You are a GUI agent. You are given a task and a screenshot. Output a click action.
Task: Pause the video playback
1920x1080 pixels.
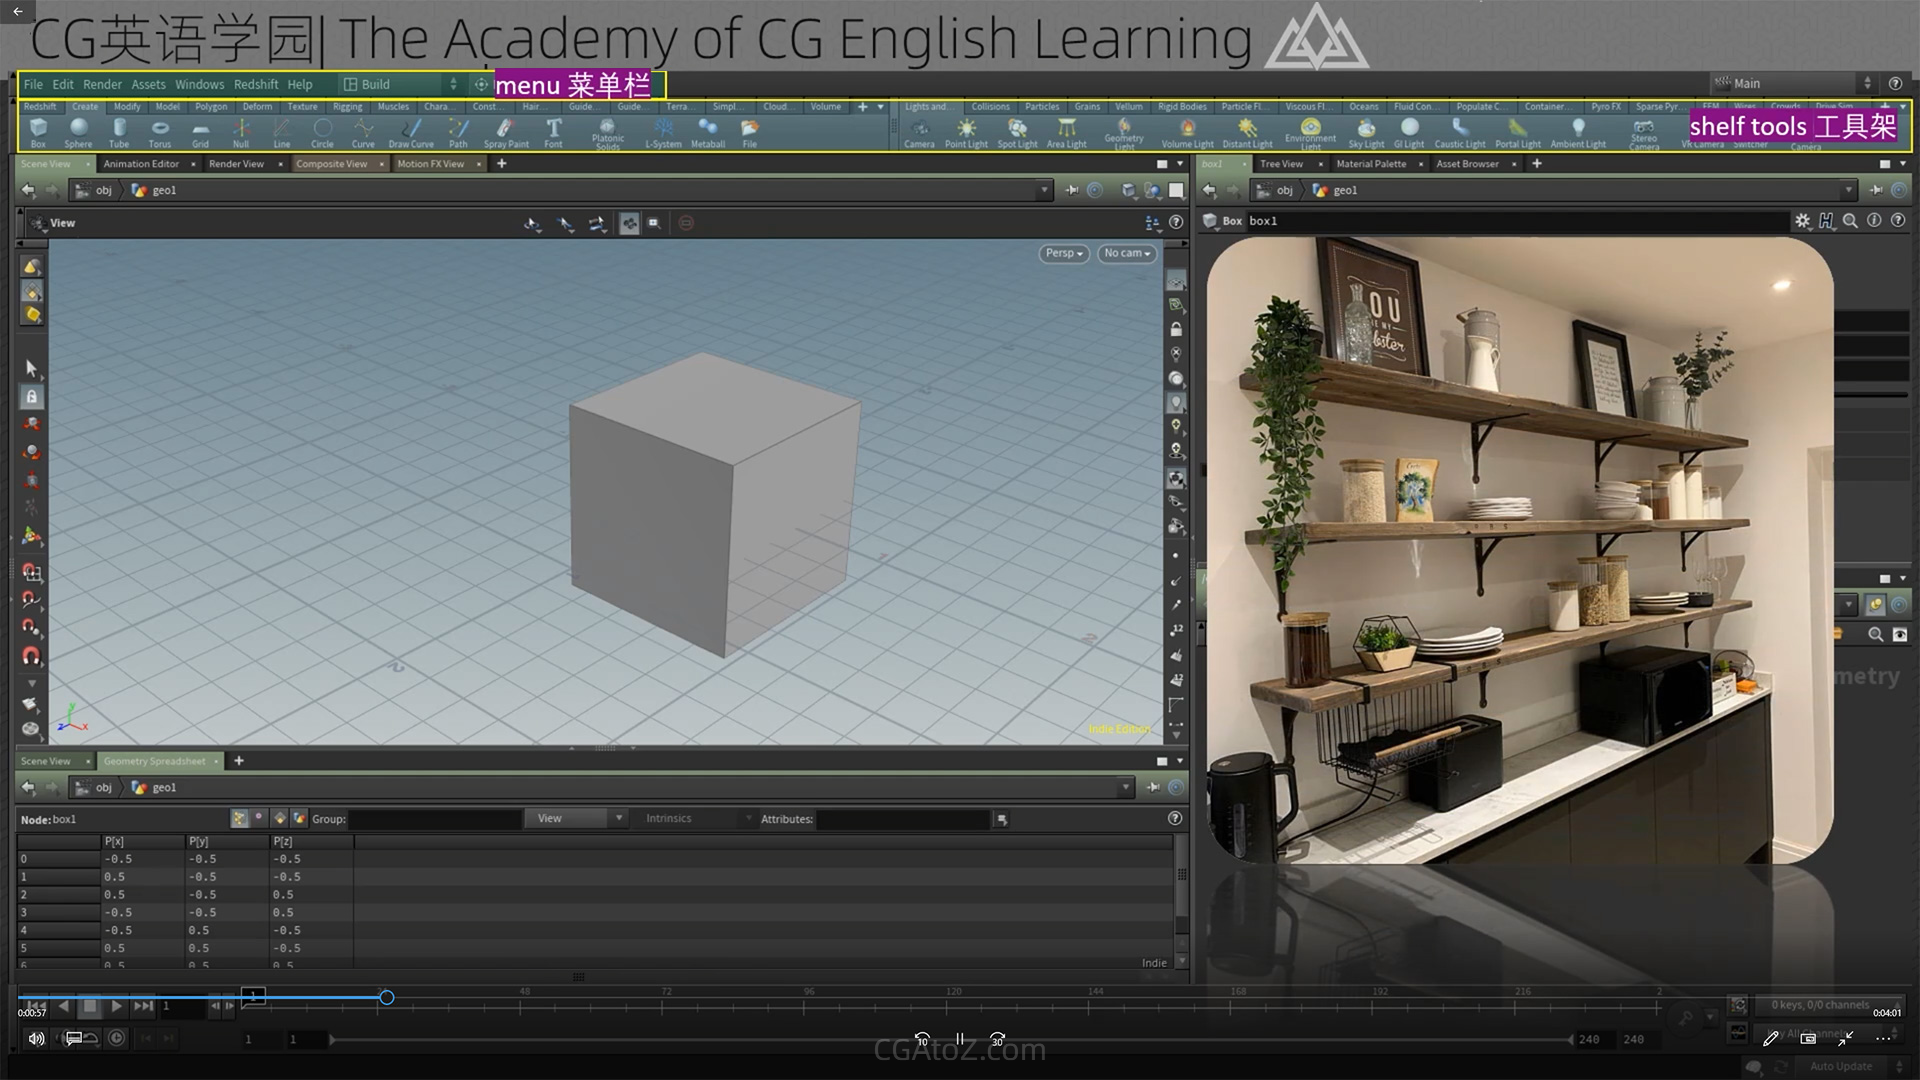[x=960, y=1039]
